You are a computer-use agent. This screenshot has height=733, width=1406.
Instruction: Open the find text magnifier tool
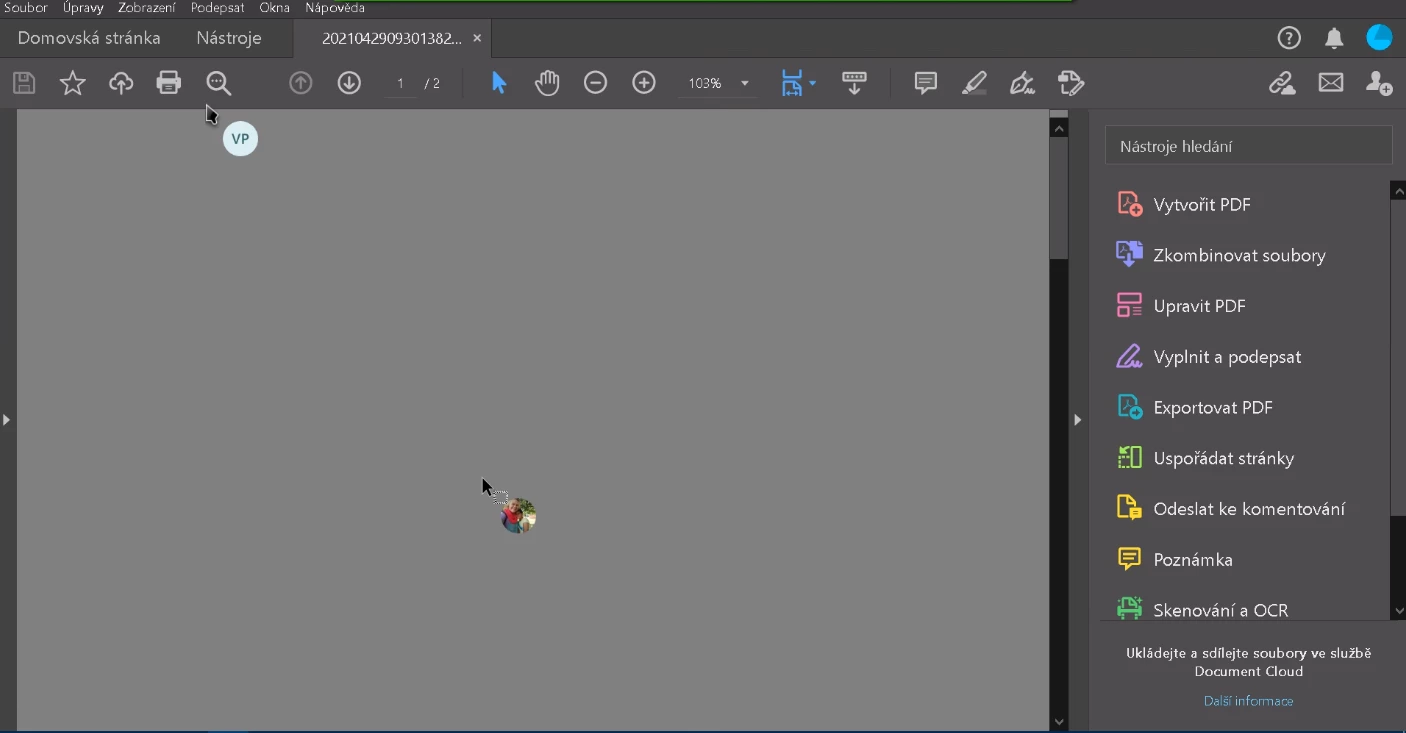pos(218,83)
